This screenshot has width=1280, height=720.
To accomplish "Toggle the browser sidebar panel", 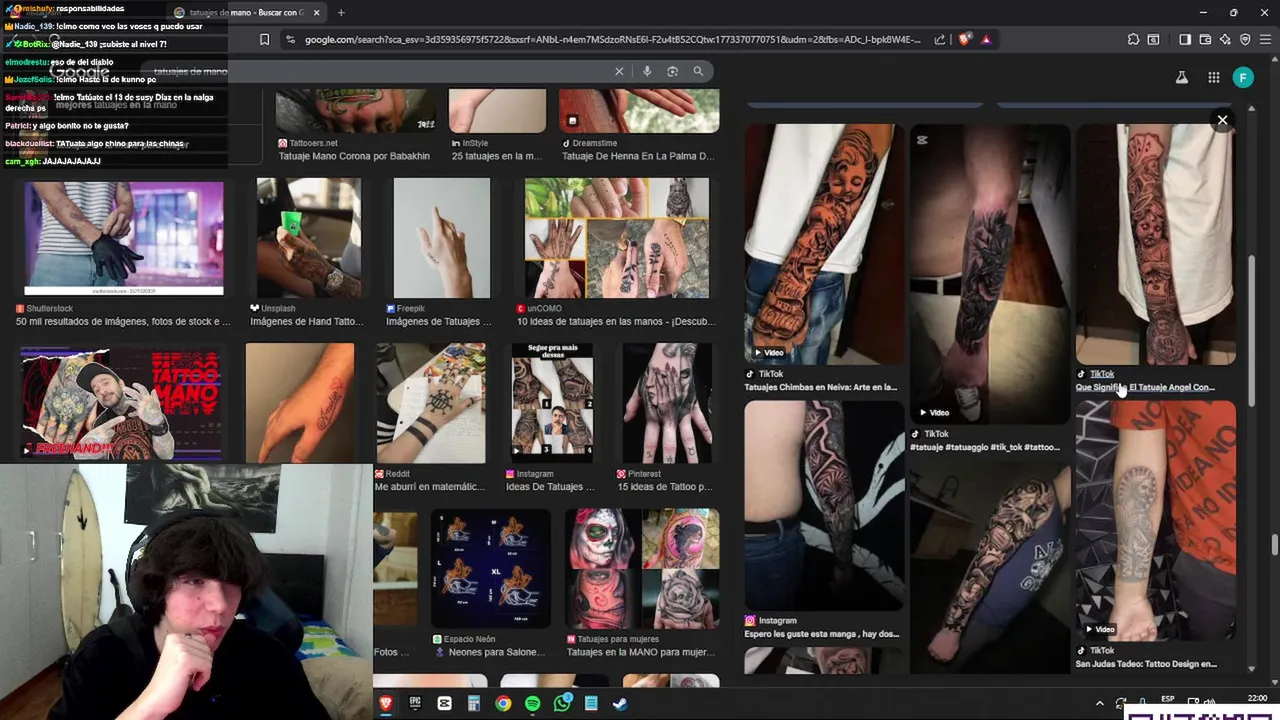I will (x=1185, y=40).
